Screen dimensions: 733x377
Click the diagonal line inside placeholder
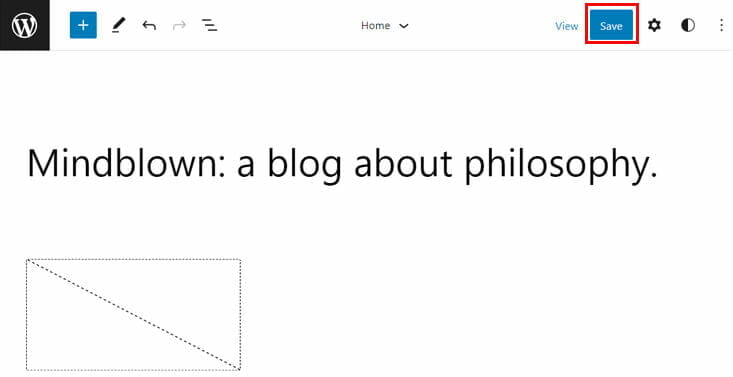tap(133, 314)
